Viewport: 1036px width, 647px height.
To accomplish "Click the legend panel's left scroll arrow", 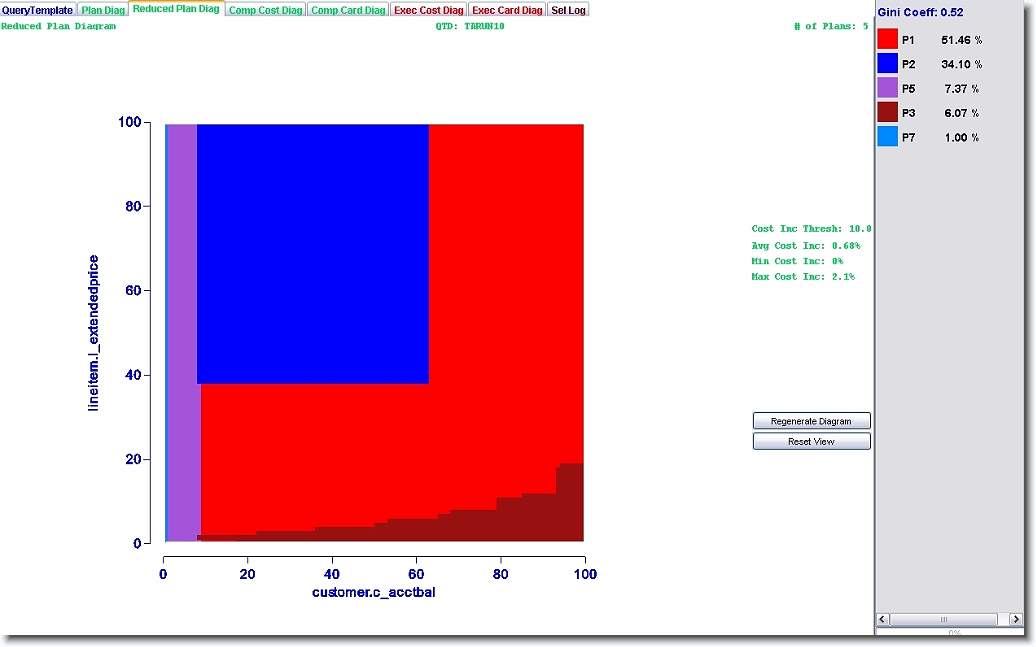I will 883,619.
